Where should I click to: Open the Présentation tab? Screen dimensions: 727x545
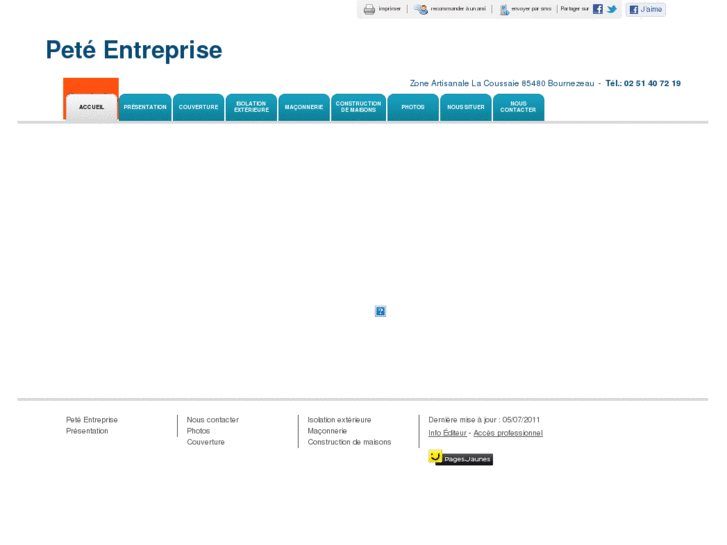click(x=145, y=107)
